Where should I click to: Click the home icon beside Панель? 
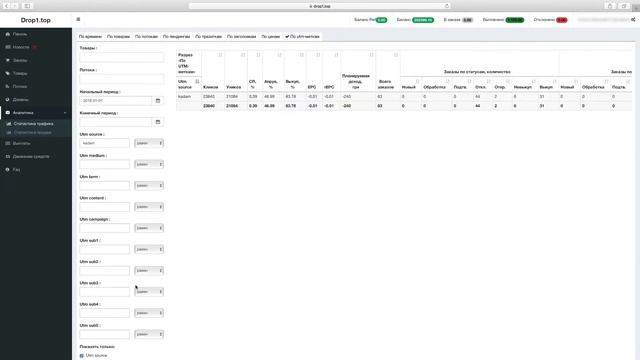[x=7, y=34]
